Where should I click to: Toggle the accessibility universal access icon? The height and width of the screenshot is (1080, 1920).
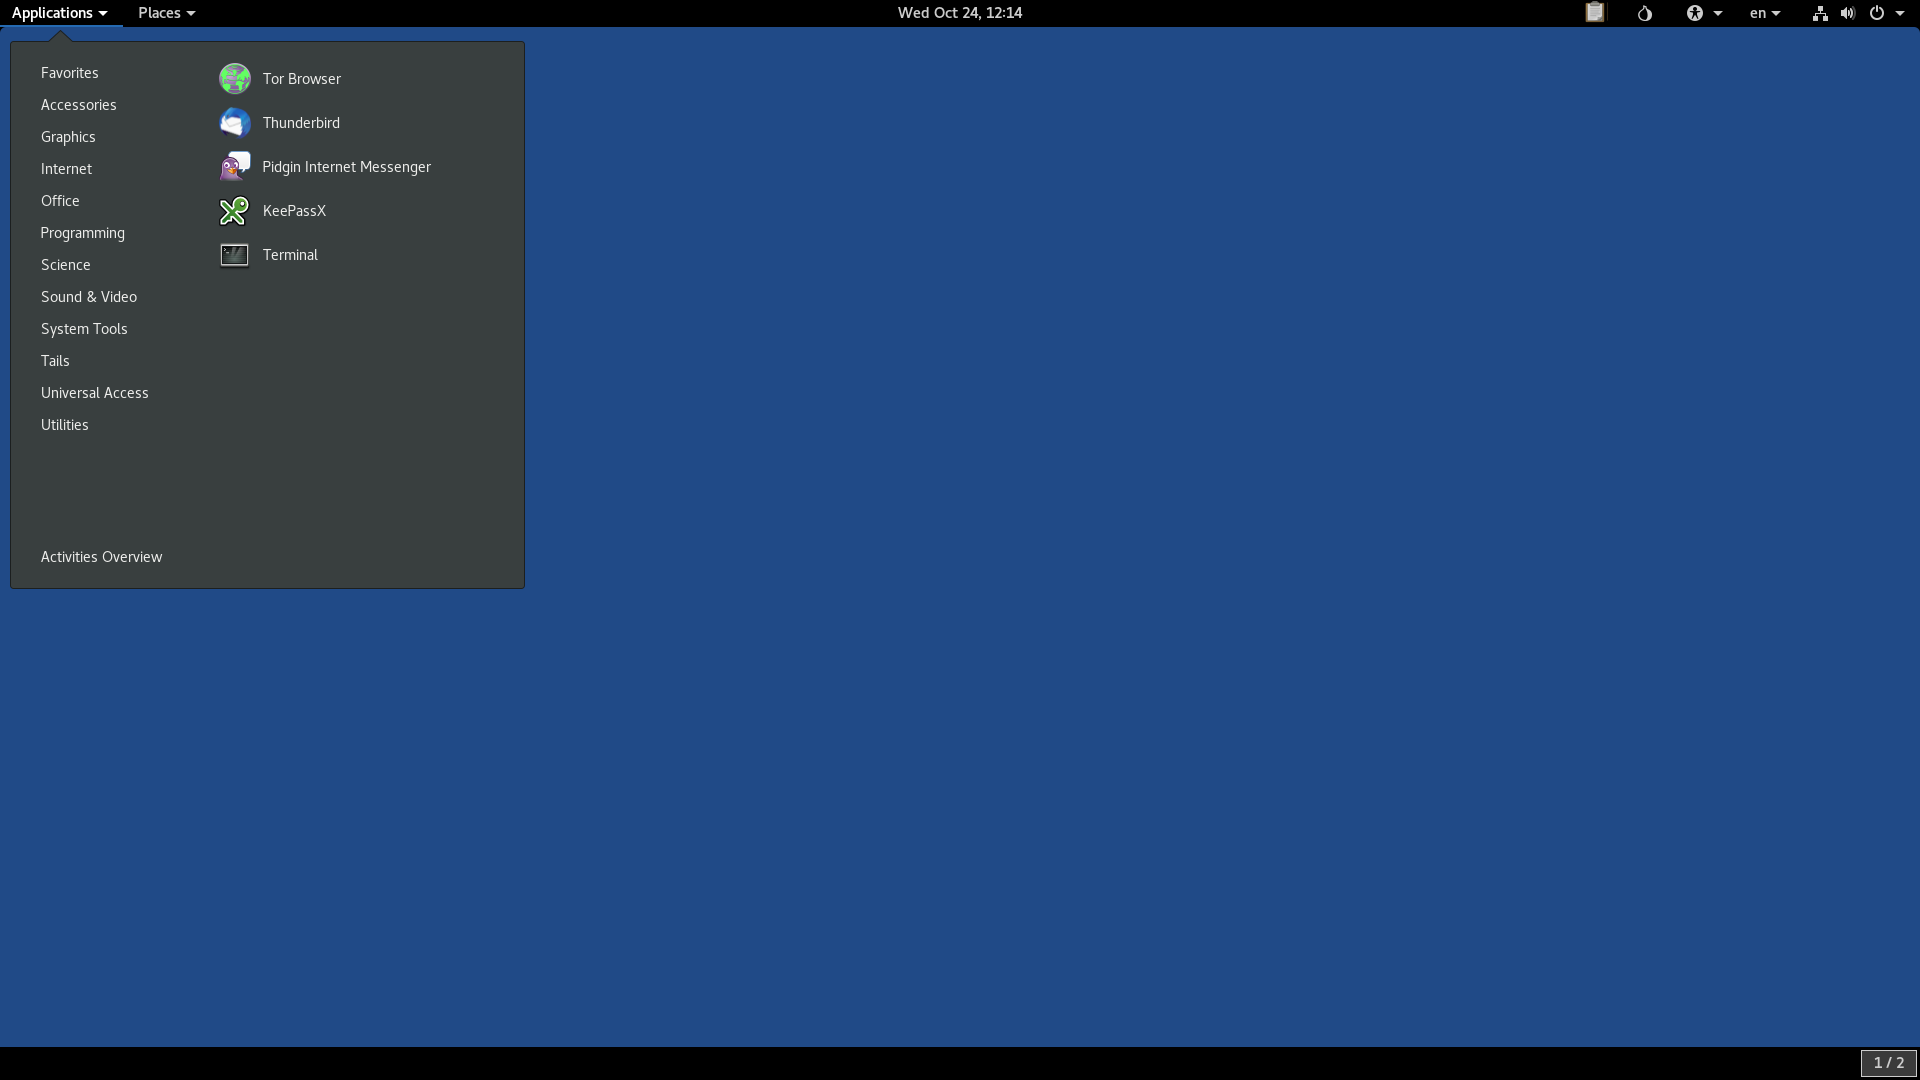click(x=1695, y=12)
